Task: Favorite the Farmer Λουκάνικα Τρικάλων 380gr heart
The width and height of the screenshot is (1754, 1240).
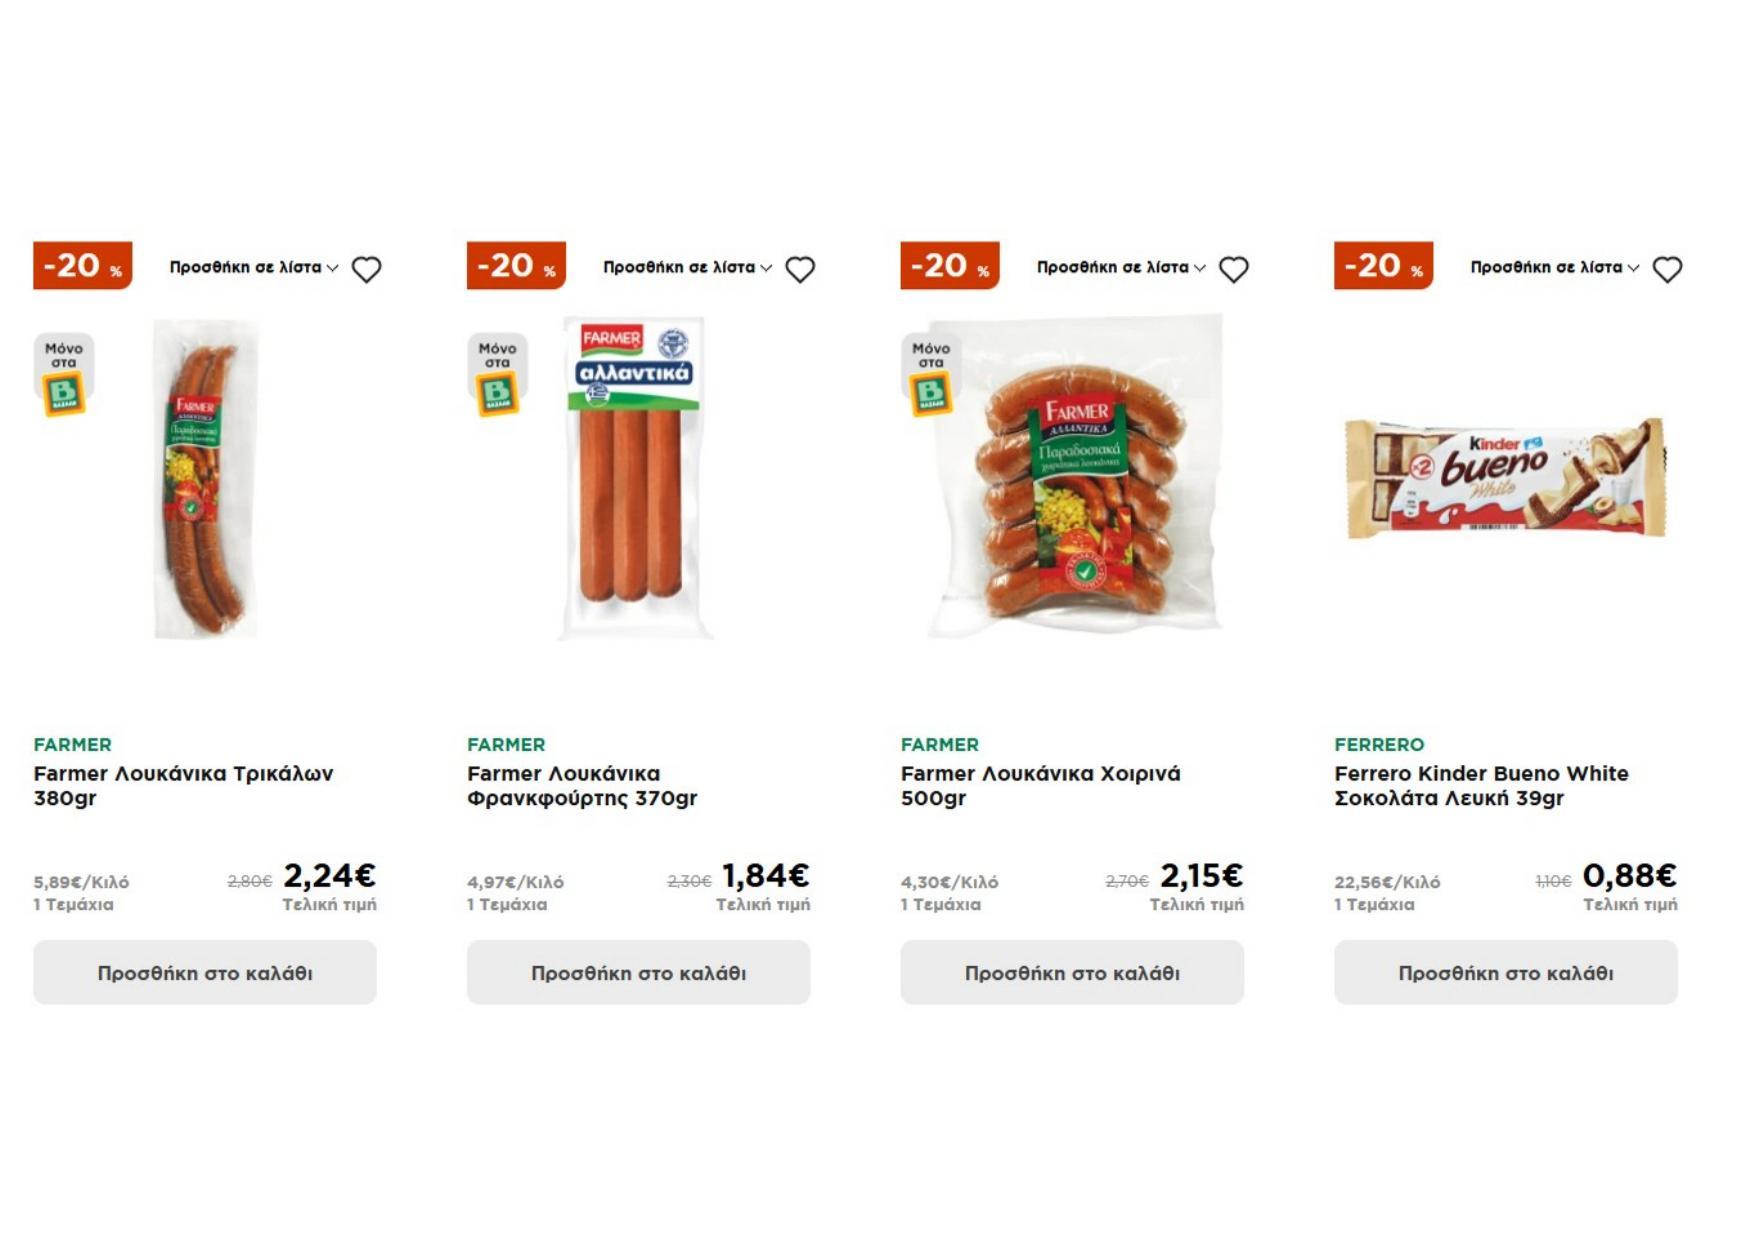Action: (366, 269)
